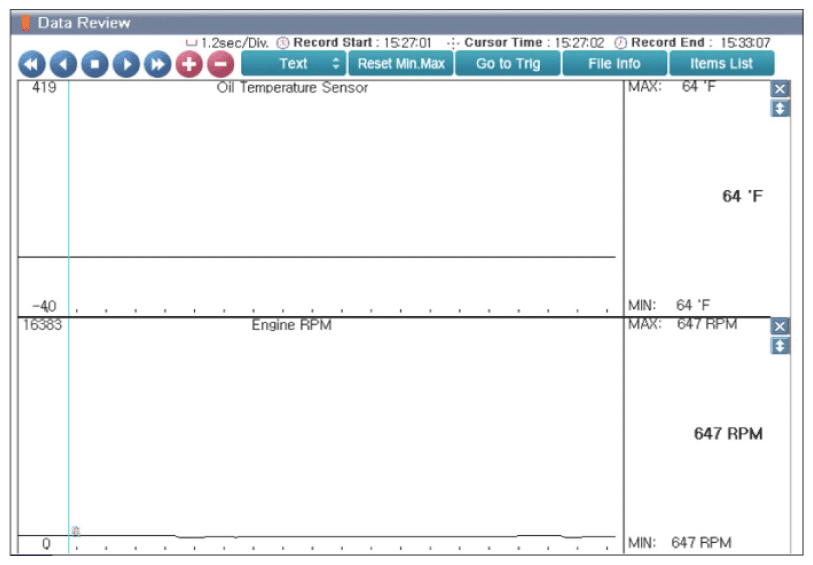
Task: Play the recorded data
Action: coord(127,64)
